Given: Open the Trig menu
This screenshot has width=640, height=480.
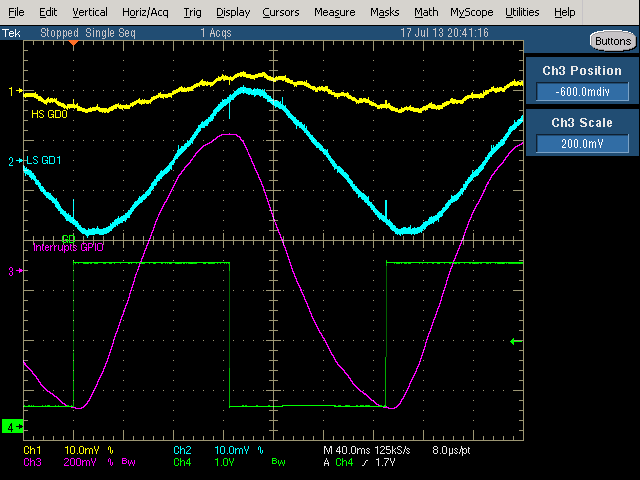Looking at the screenshot, I should pyautogui.click(x=193, y=13).
